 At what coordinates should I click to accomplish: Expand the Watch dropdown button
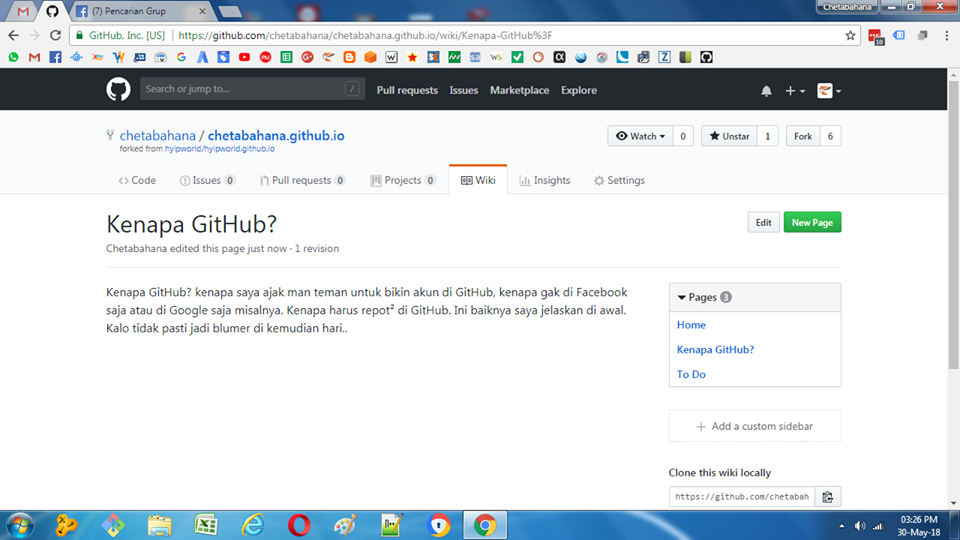click(x=640, y=136)
